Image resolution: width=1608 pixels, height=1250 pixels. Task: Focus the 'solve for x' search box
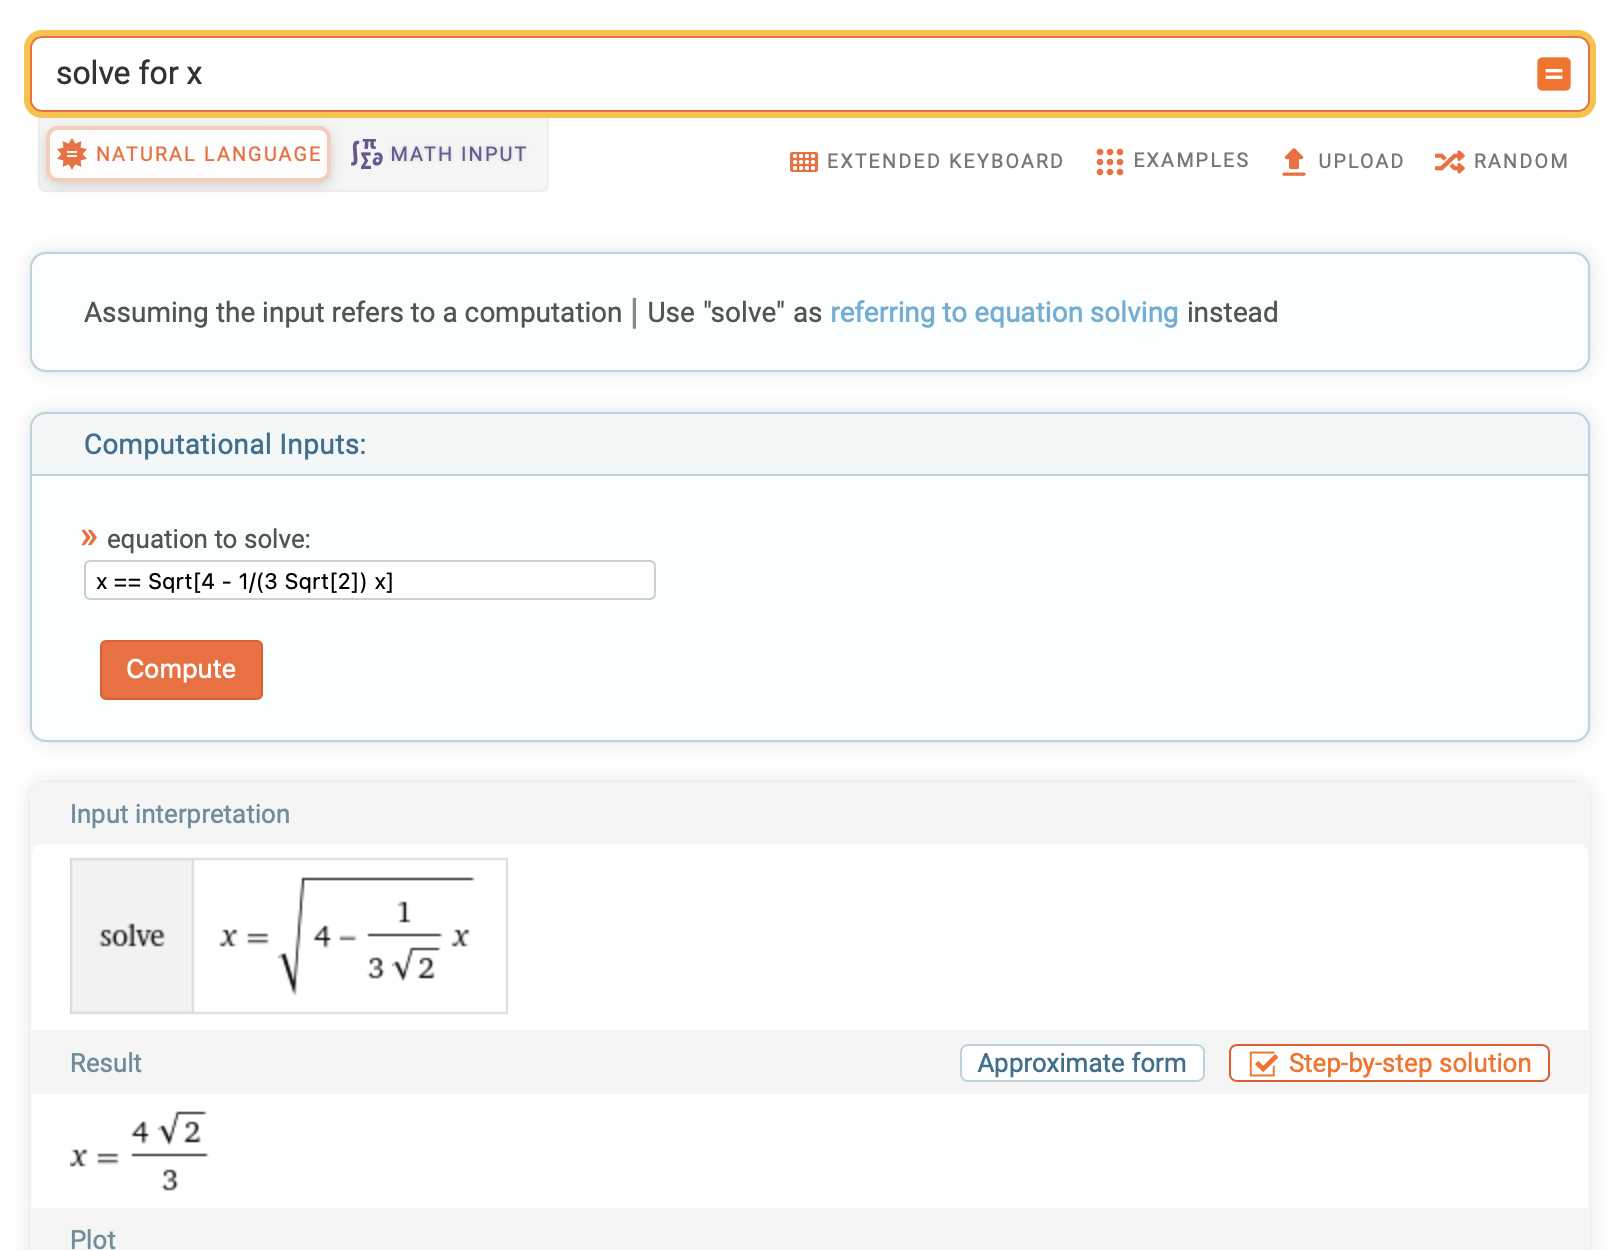click(x=780, y=74)
